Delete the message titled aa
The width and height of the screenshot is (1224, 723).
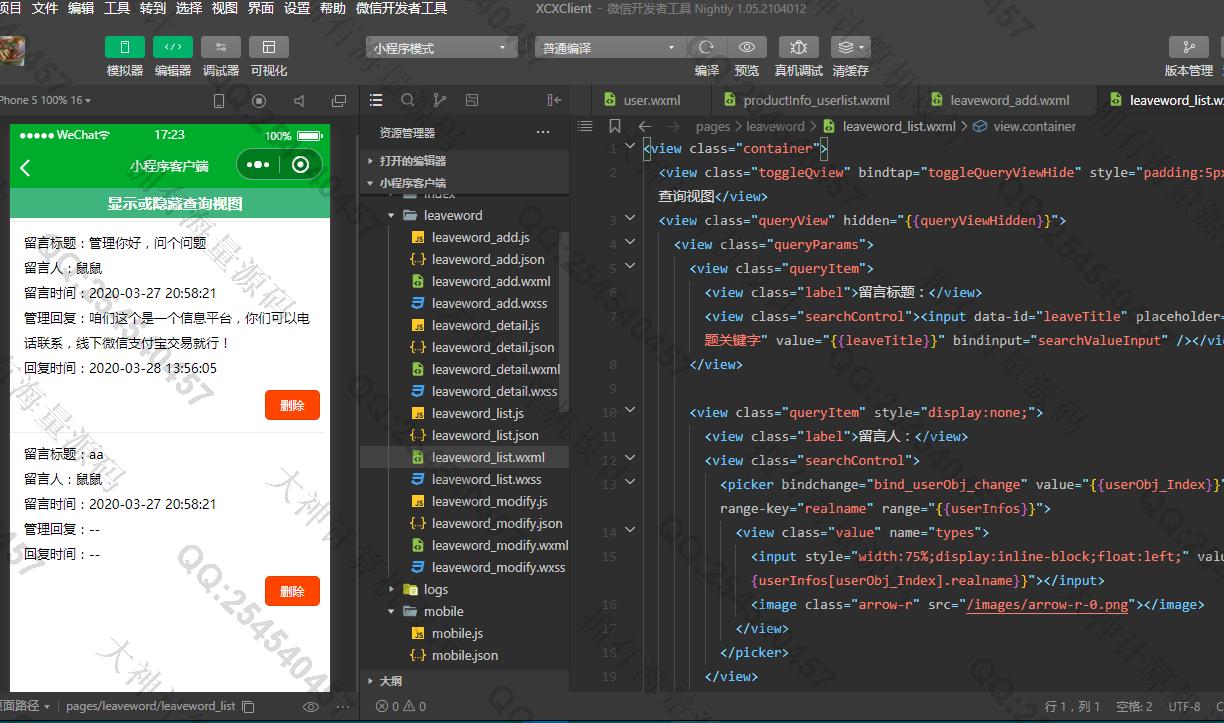click(x=292, y=591)
